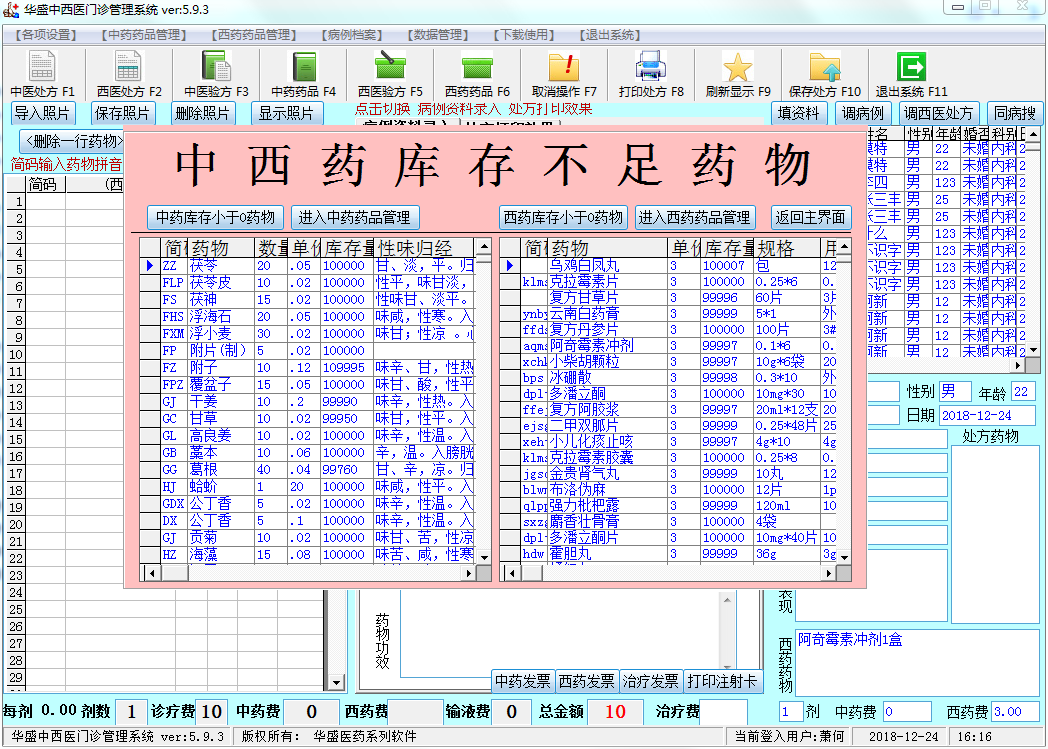Click up arrow of patient list scrollbar
Viewport: 1048px width, 749px height.
[x=1034, y=134]
